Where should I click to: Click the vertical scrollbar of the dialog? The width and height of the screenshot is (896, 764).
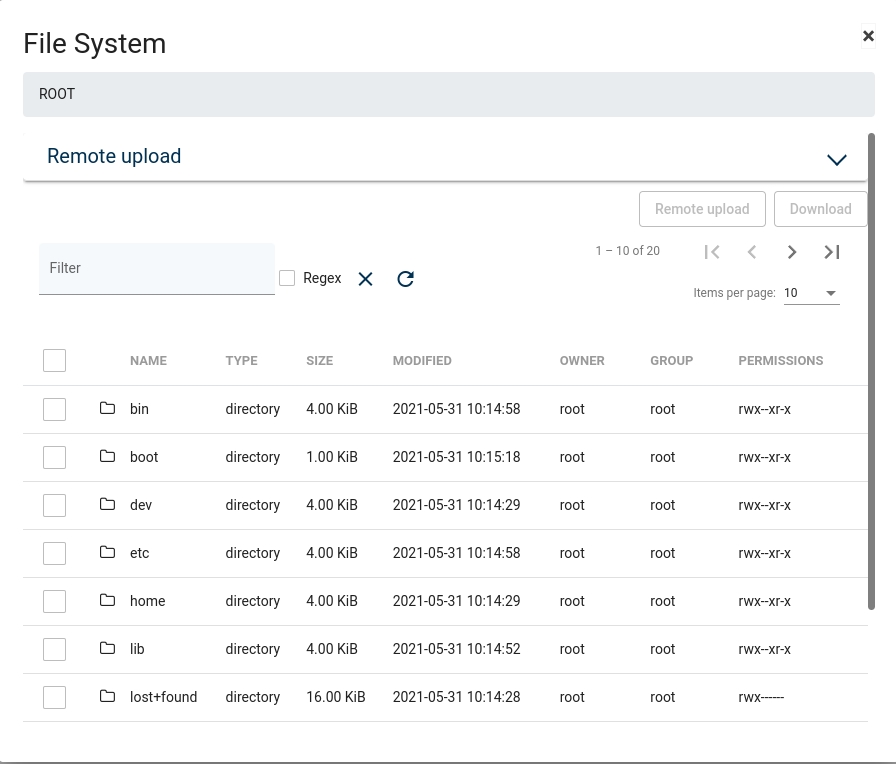pos(871,370)
